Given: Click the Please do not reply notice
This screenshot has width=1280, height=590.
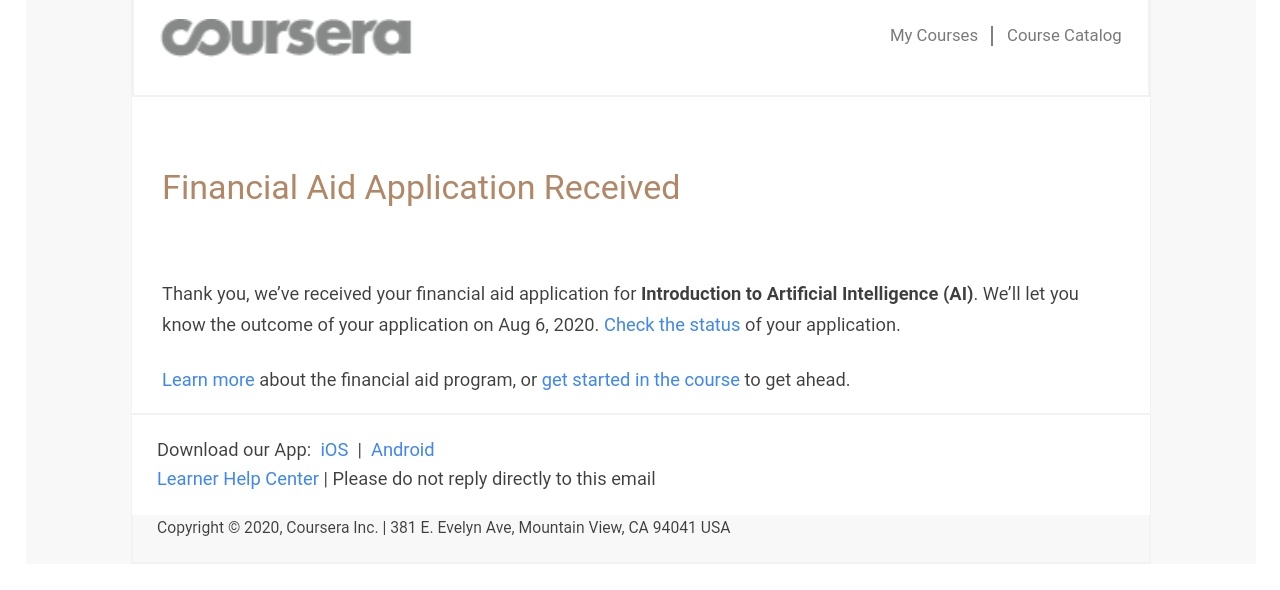Looking at the screenshot, I should click(494, 479).
